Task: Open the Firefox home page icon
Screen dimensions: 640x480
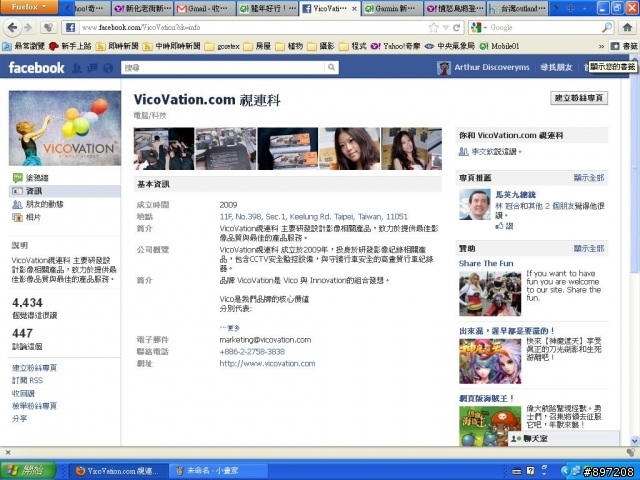Action: point(627,27)
